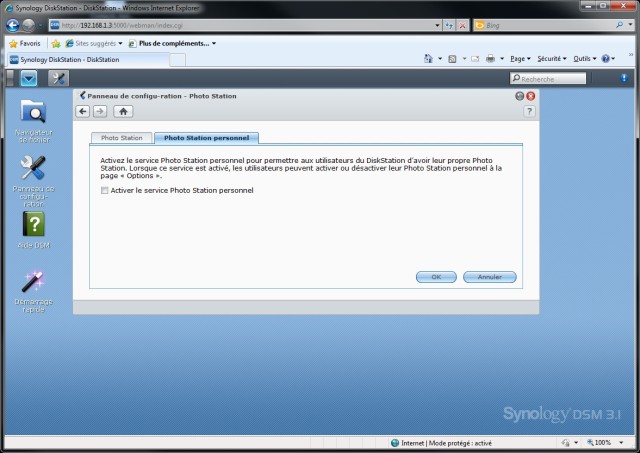Screen dimensions: 640x453
Task: Return to control panel home
Action: [123, 111]
